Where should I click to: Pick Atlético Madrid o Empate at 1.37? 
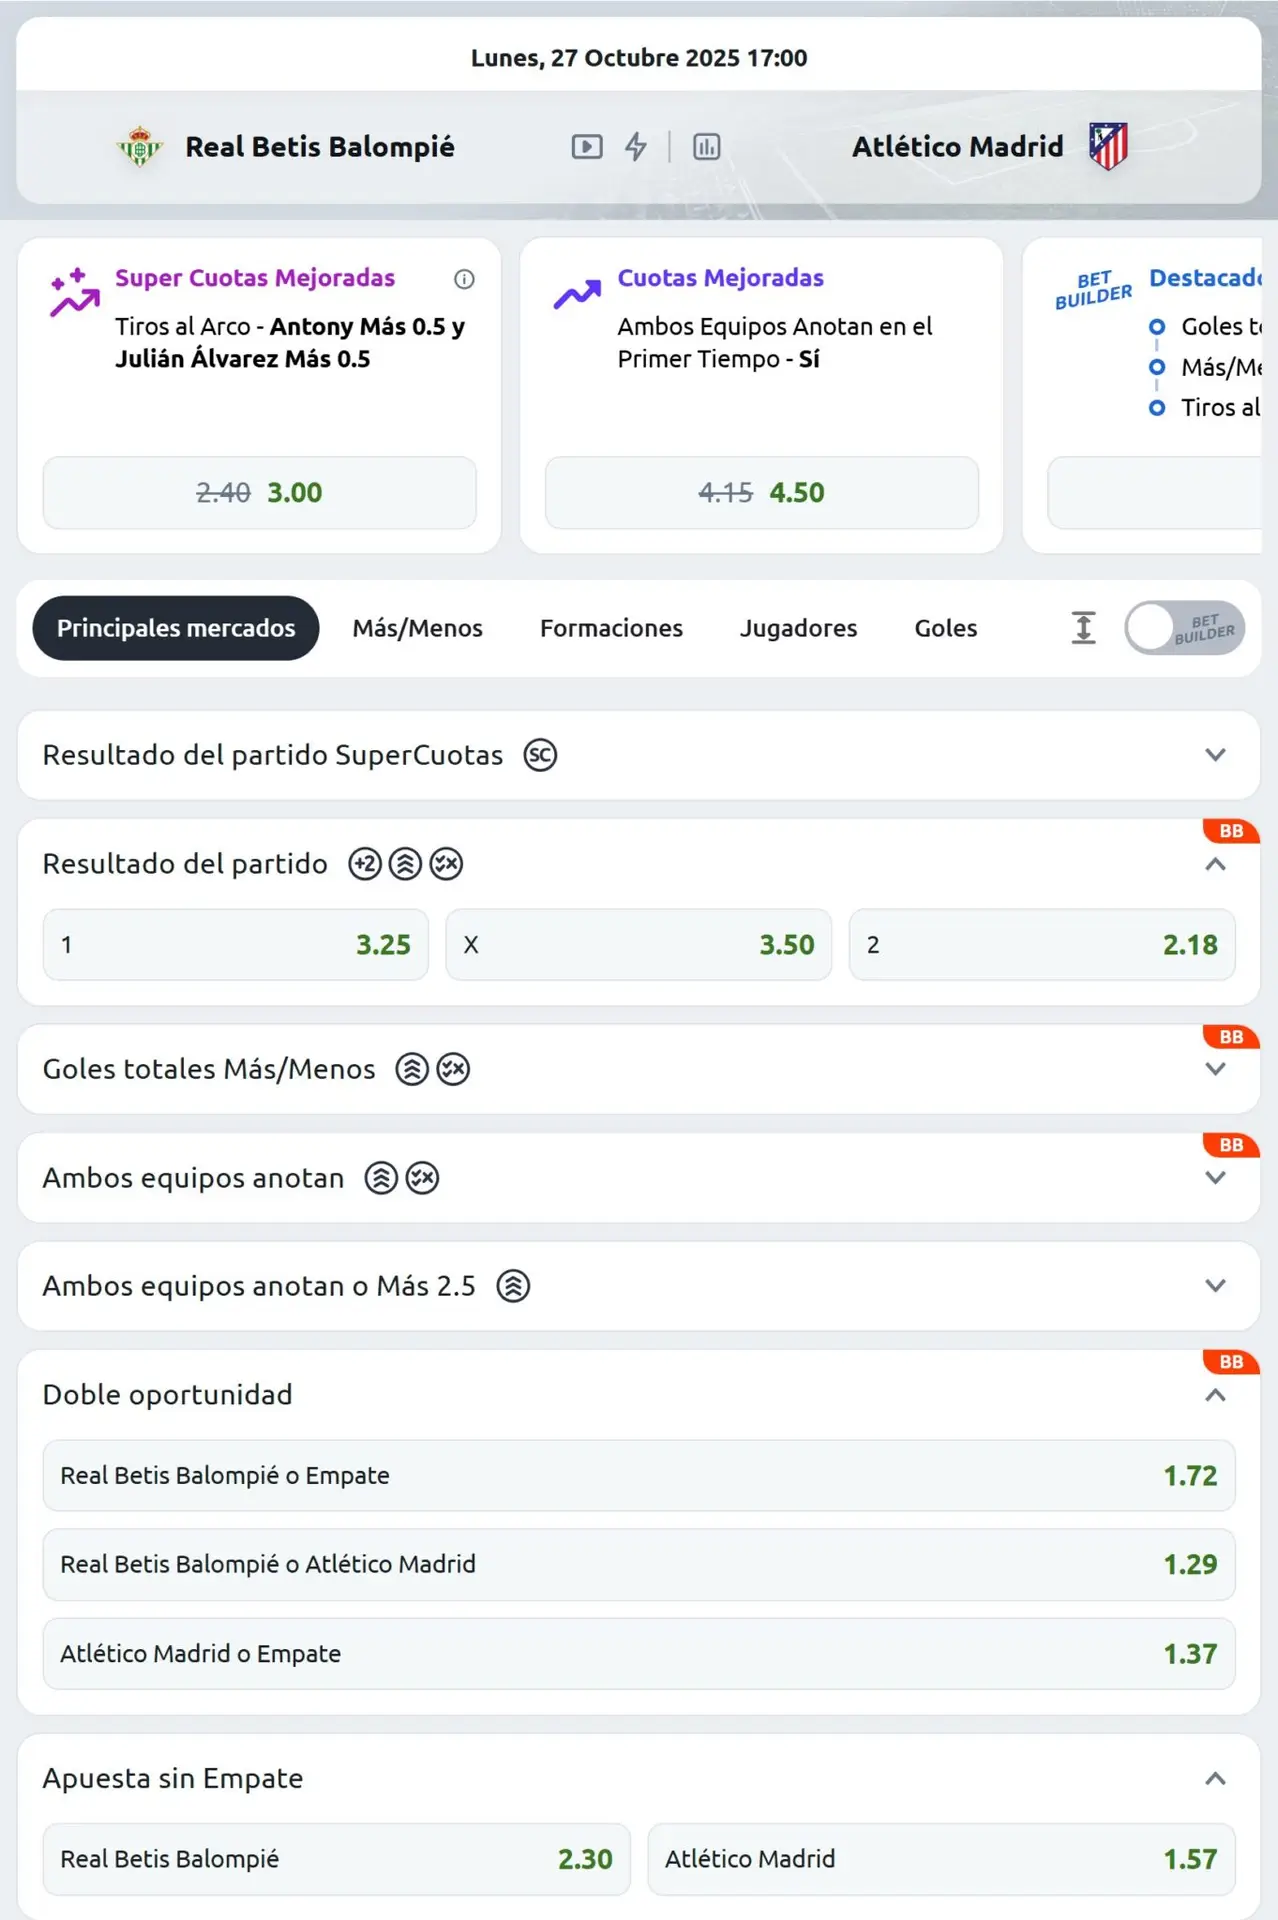[638, 1654]
